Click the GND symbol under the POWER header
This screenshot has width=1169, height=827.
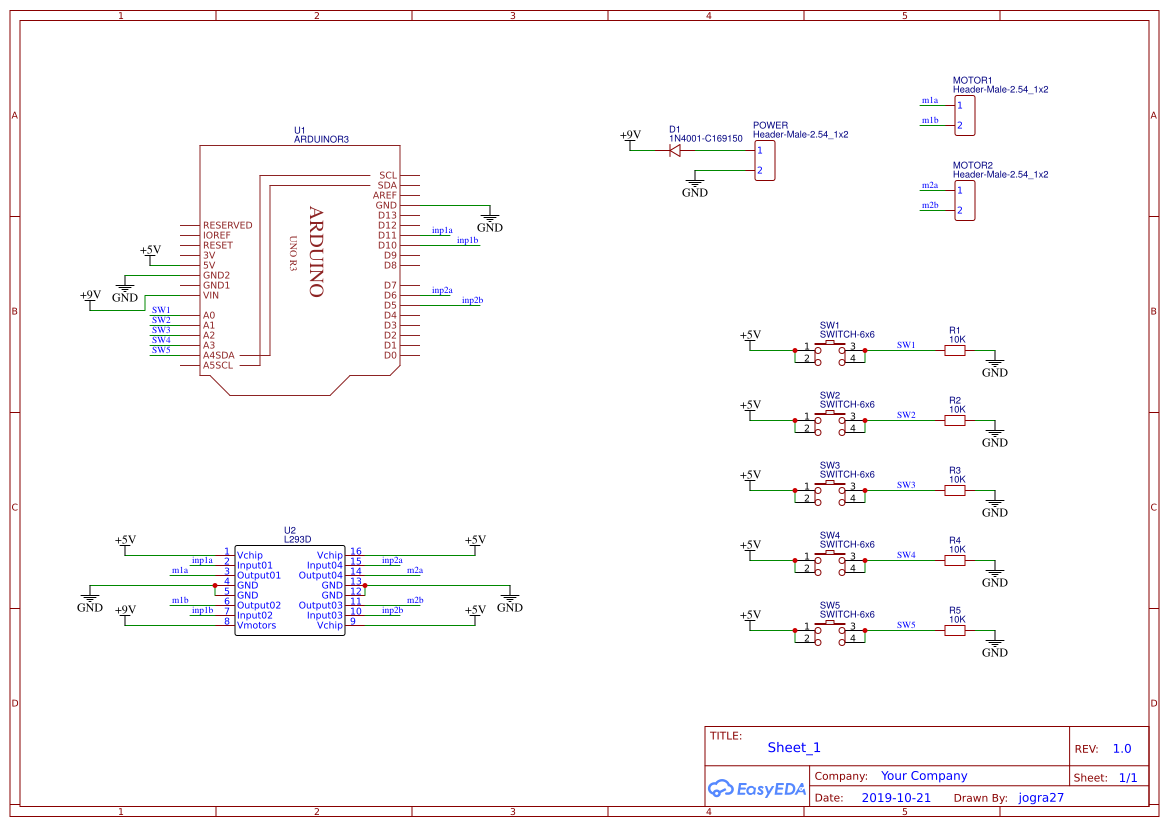(x=695, y=189)
